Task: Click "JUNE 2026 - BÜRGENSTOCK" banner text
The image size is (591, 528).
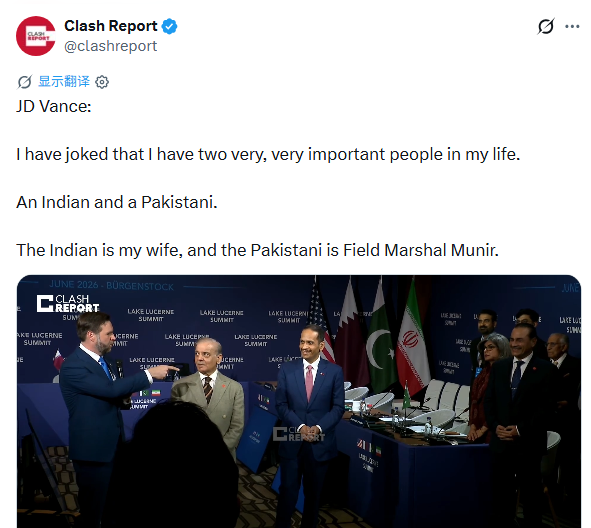Action: tap(112, 285)
